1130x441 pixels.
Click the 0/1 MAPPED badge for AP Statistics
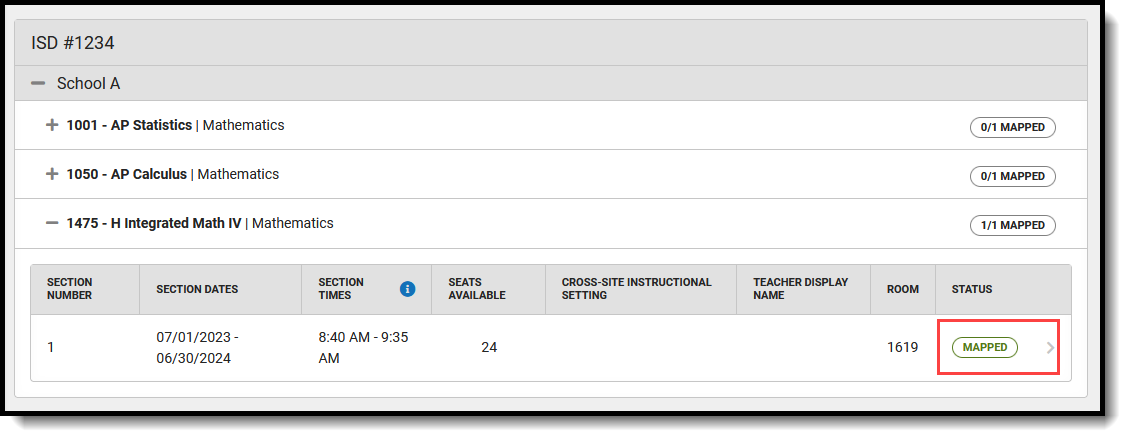[1013, 128]
